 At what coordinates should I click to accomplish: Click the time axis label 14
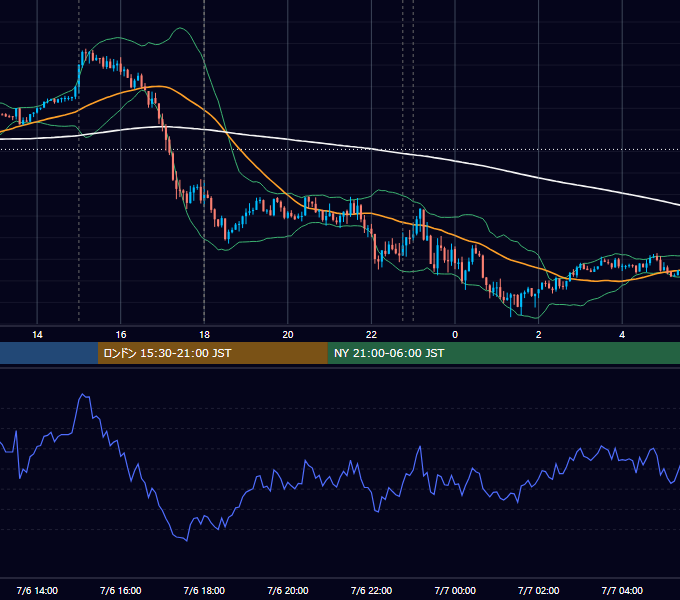pos(37,335)
